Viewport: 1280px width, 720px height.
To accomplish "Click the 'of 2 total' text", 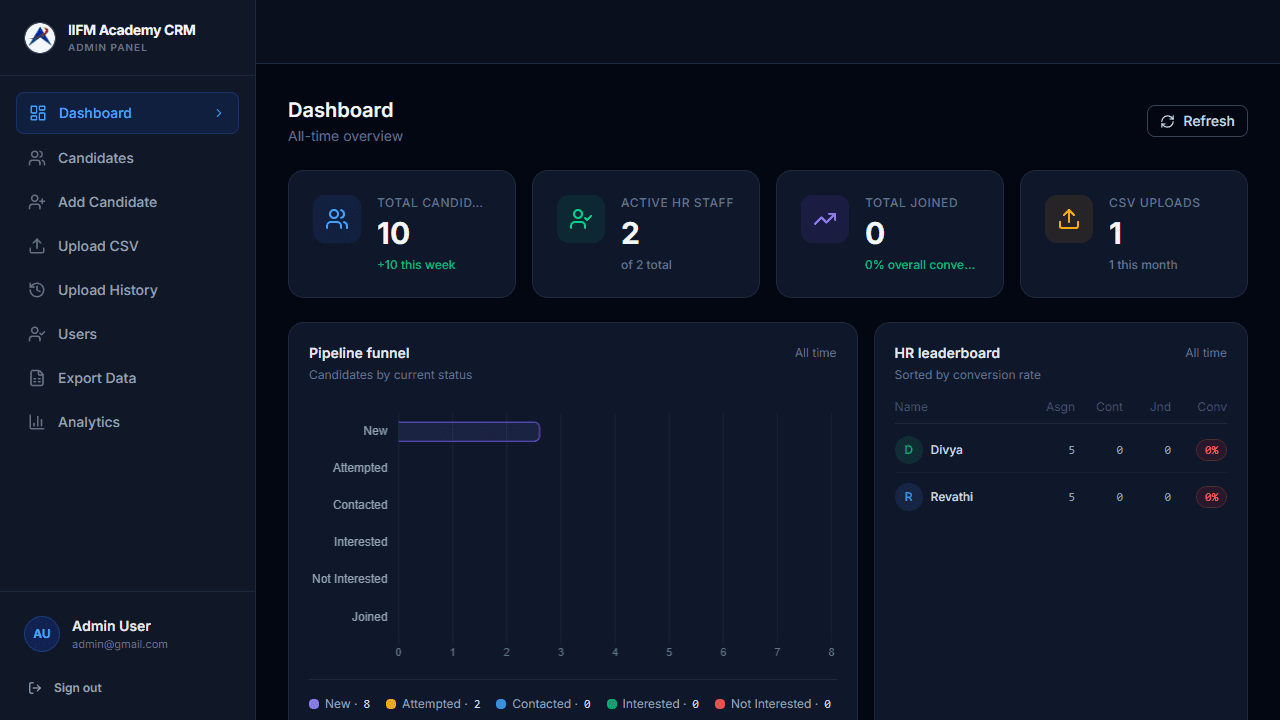I will point(646,265).
